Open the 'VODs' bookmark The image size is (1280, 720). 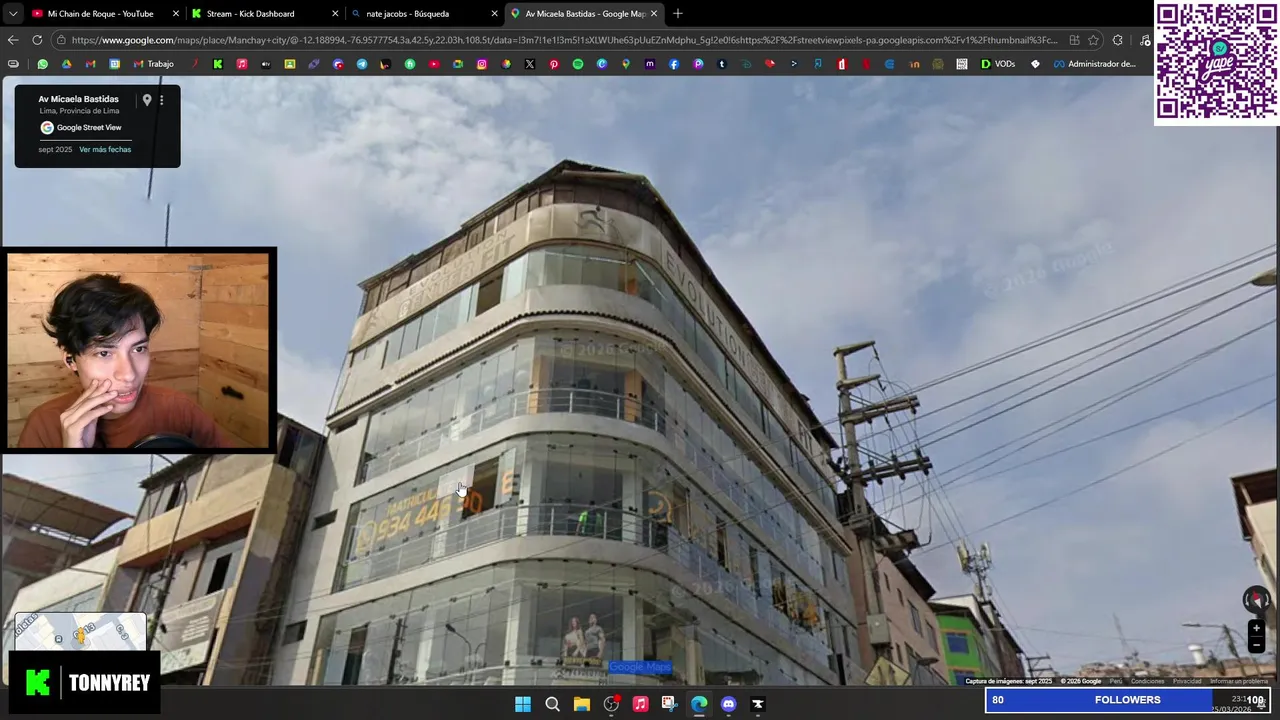pos(998,64)
